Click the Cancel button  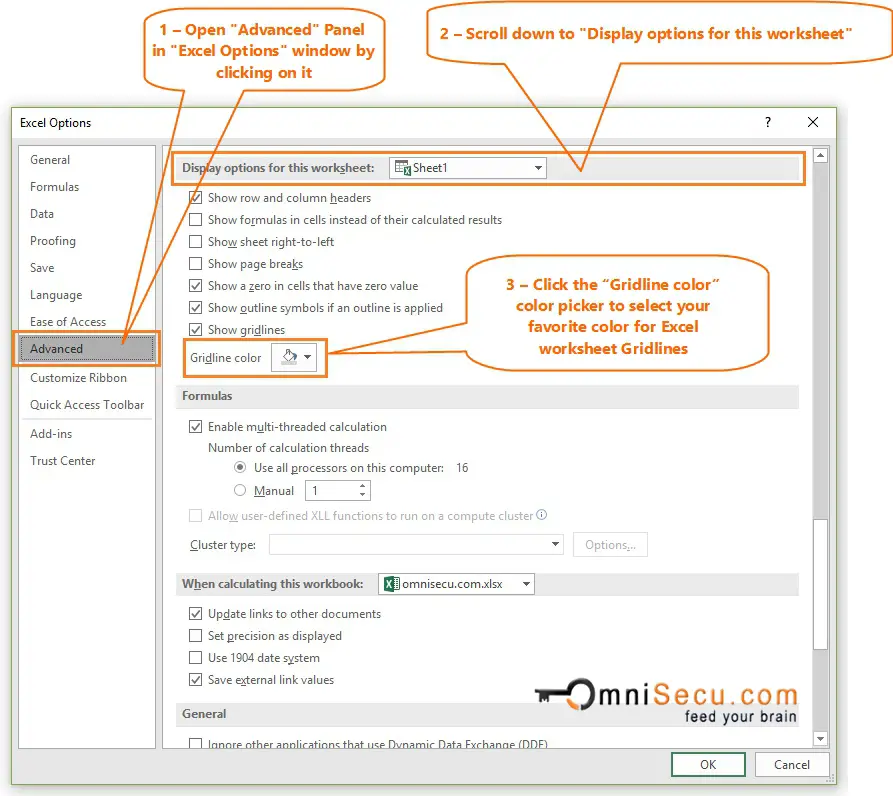[791, 764]
